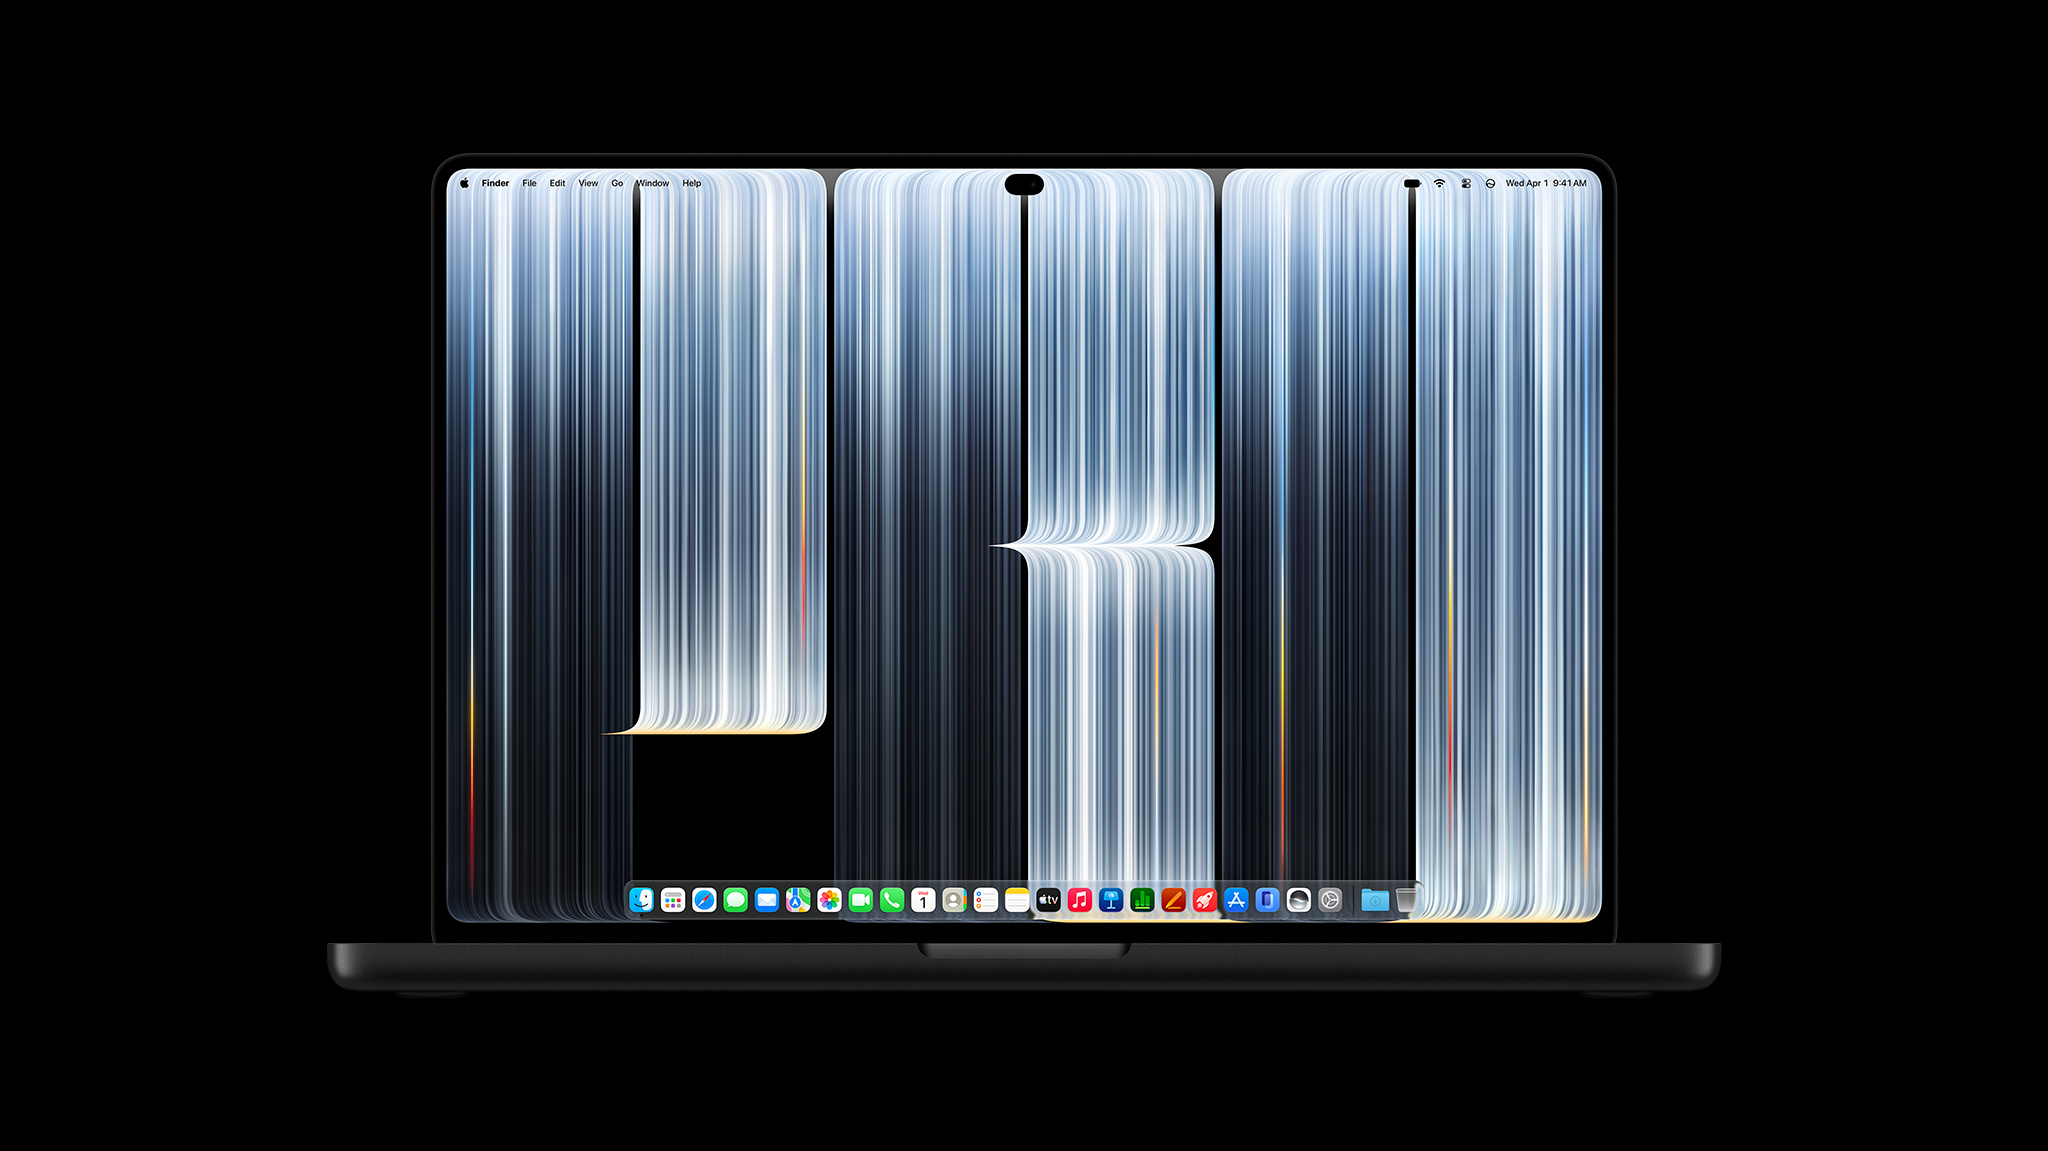Check battery status in the menu bar
This screenshot has height=1151, width=2048.
point(1412,183)
